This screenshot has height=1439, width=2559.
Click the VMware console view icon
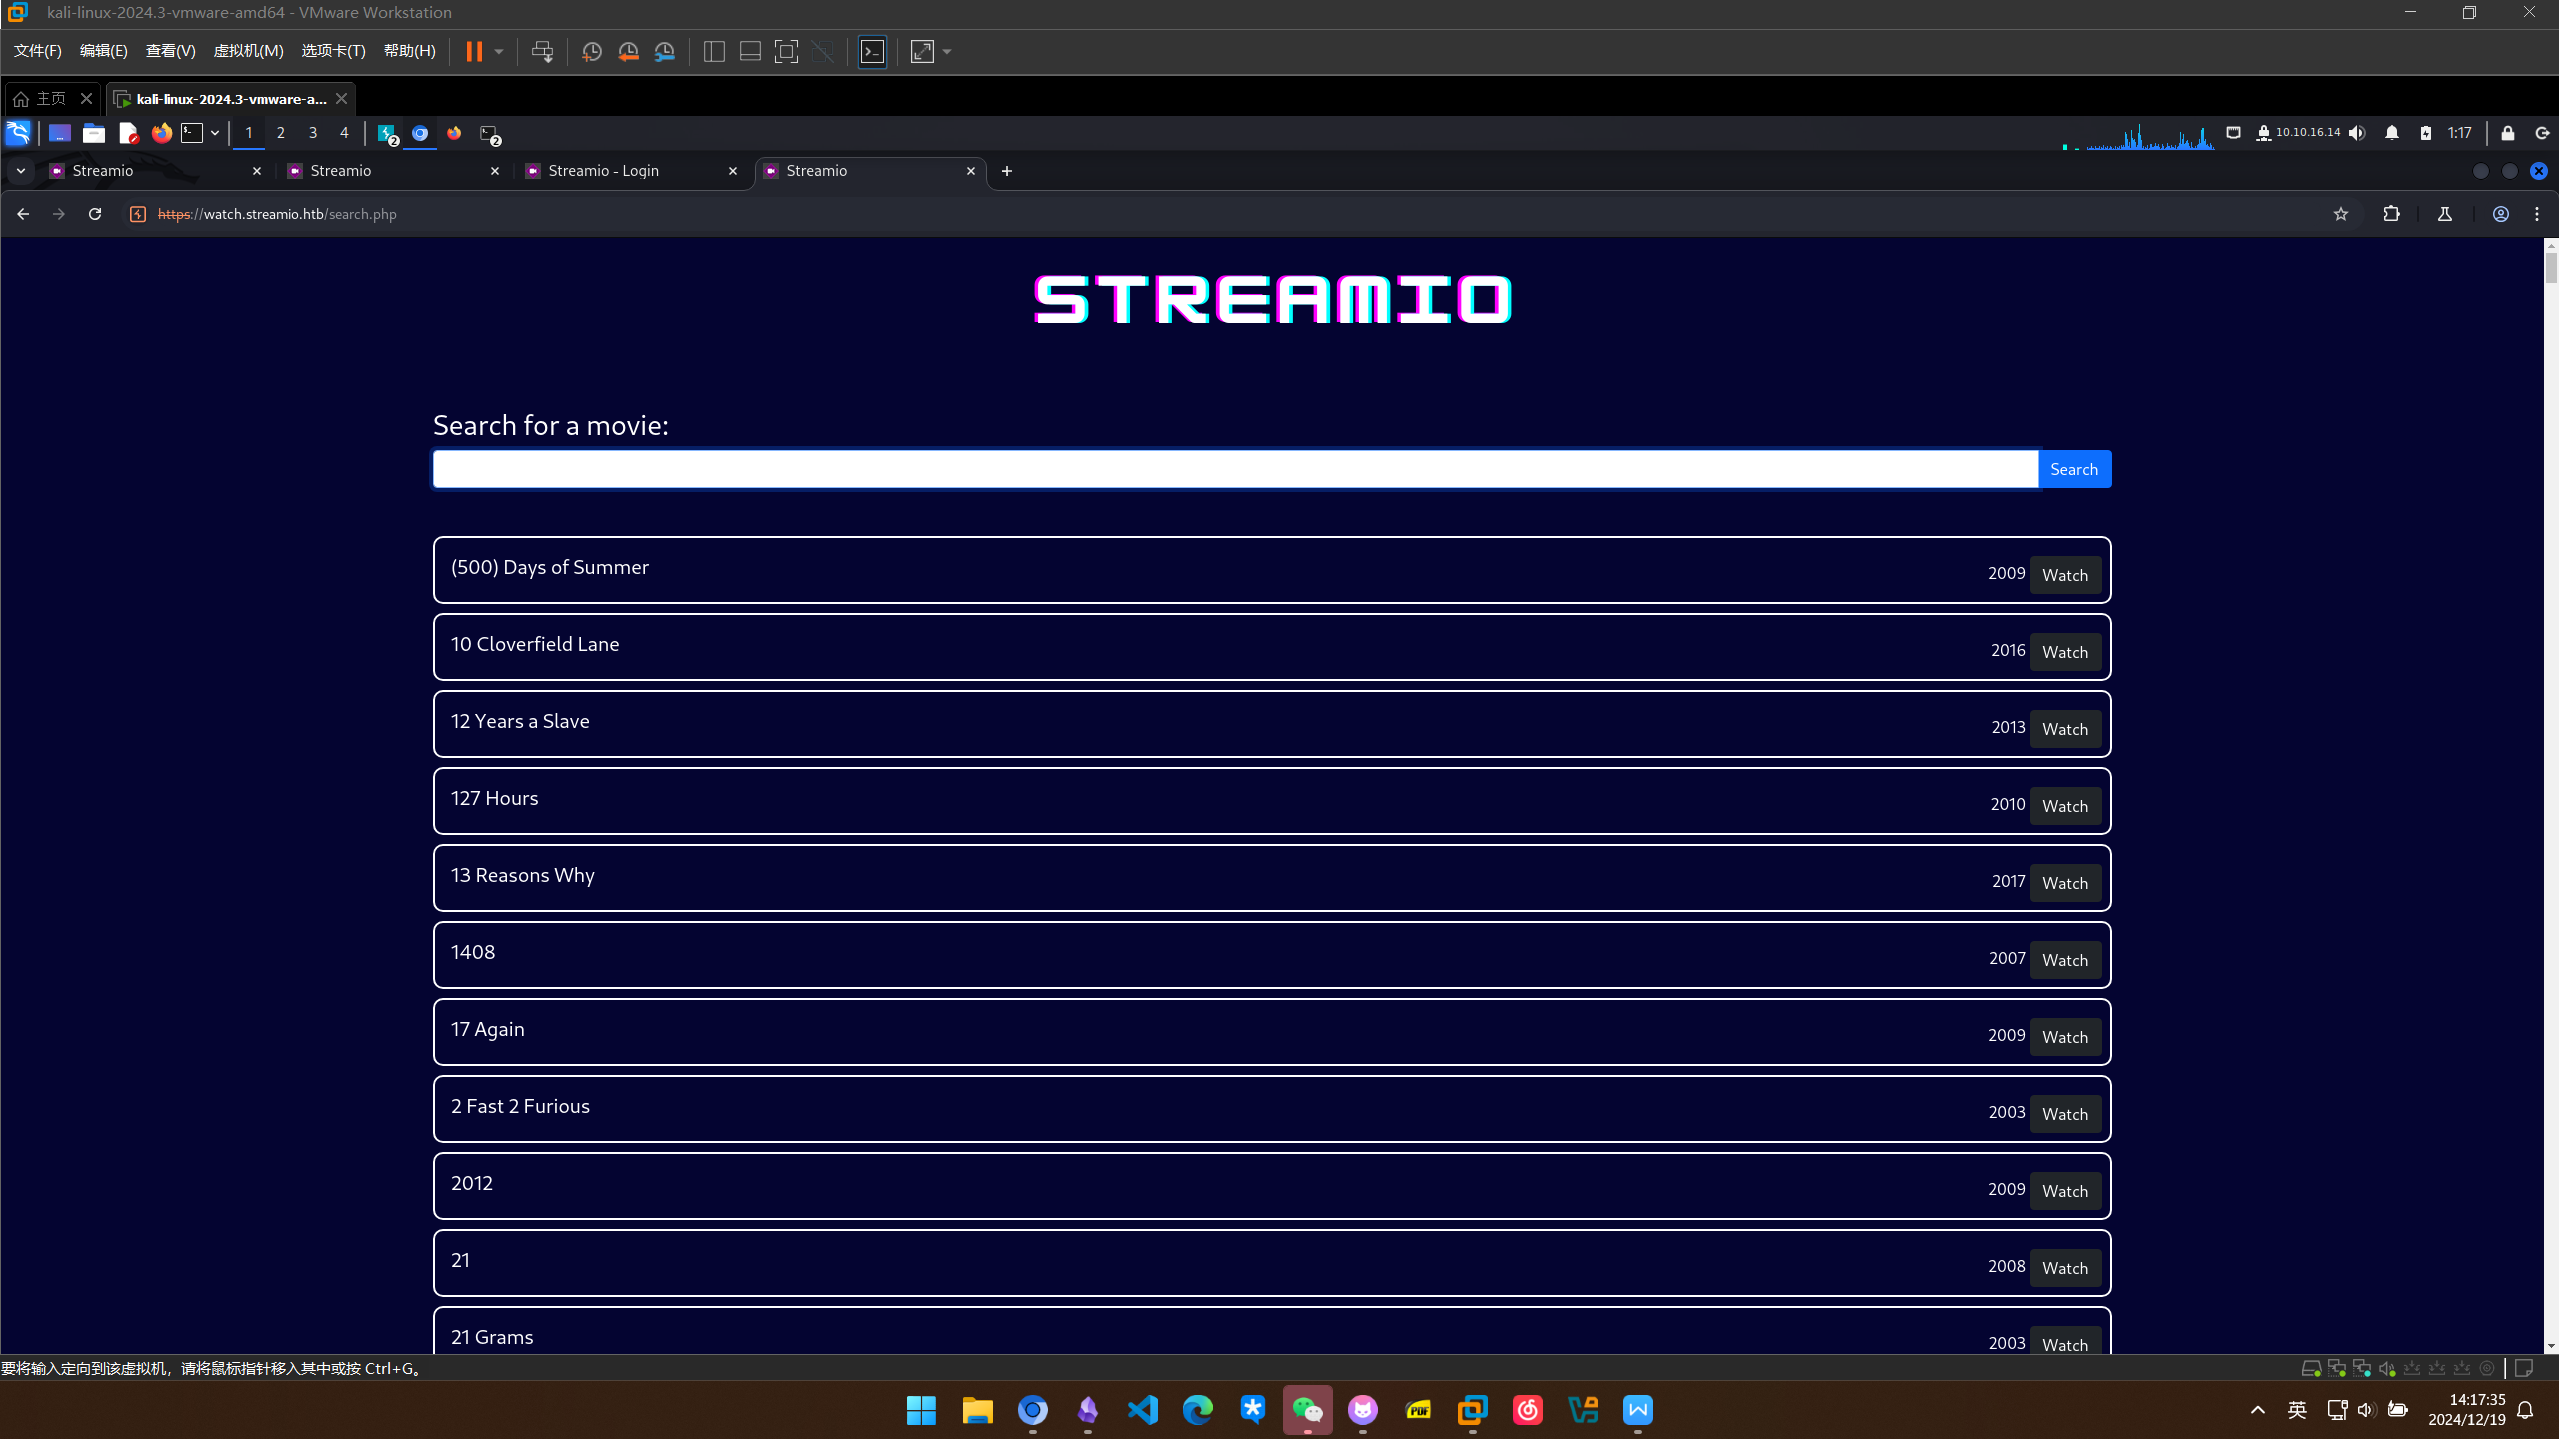(x=872, y=52)
